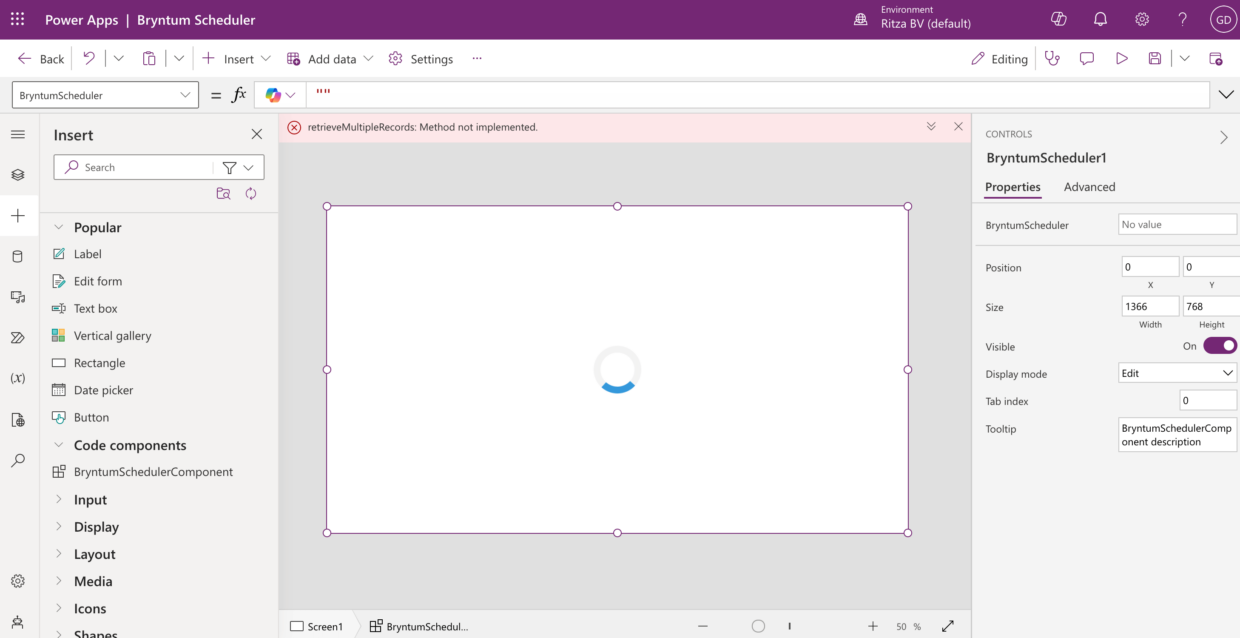The width and height of the screenshot is (1240, 638).
Task: Open the Comments icon
Action: coord(1087,59)
